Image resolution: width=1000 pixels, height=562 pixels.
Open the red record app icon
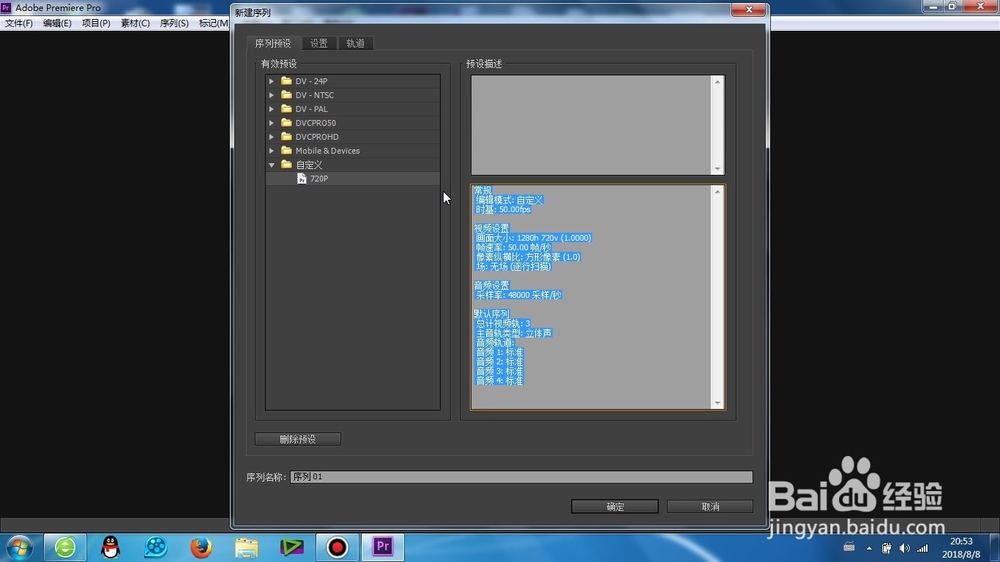(x=337, y=547)
